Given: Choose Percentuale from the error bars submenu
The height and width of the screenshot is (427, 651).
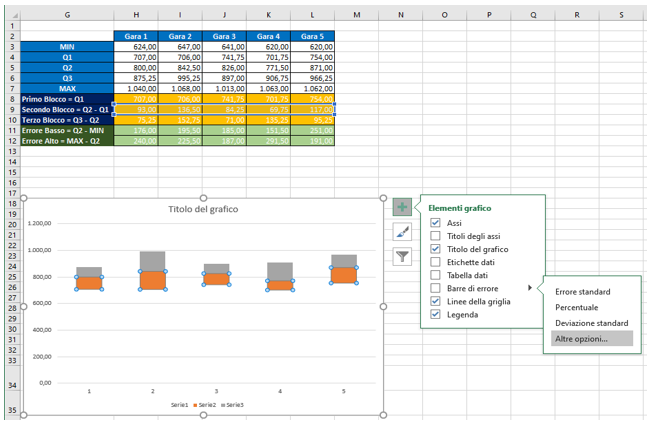Looking at the screenshot, I should click(x=577, y=307).
